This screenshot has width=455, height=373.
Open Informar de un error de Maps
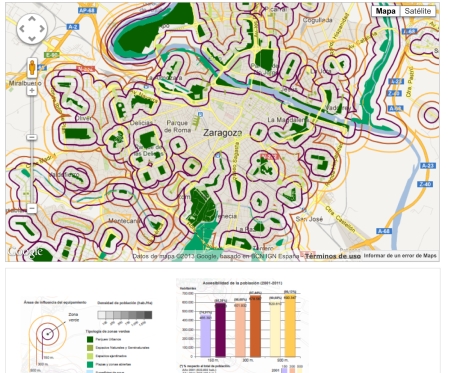coord(400,256)
